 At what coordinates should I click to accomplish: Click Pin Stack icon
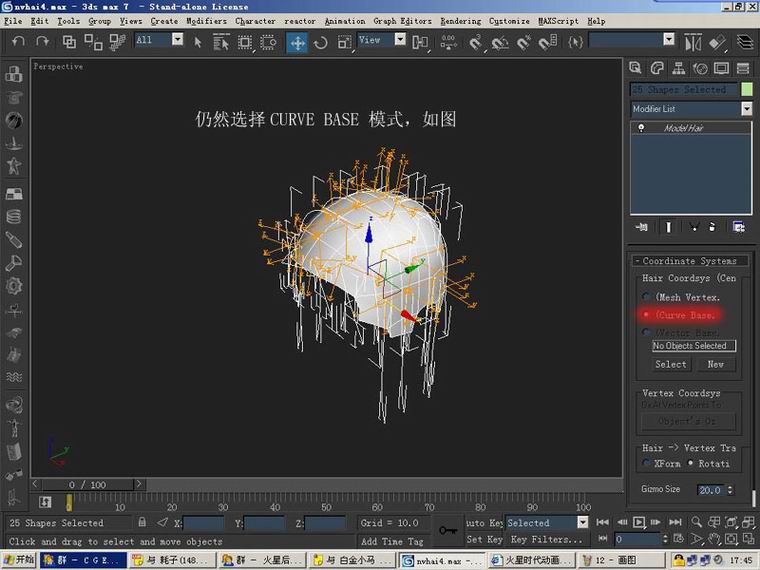[x=642, y=227]
